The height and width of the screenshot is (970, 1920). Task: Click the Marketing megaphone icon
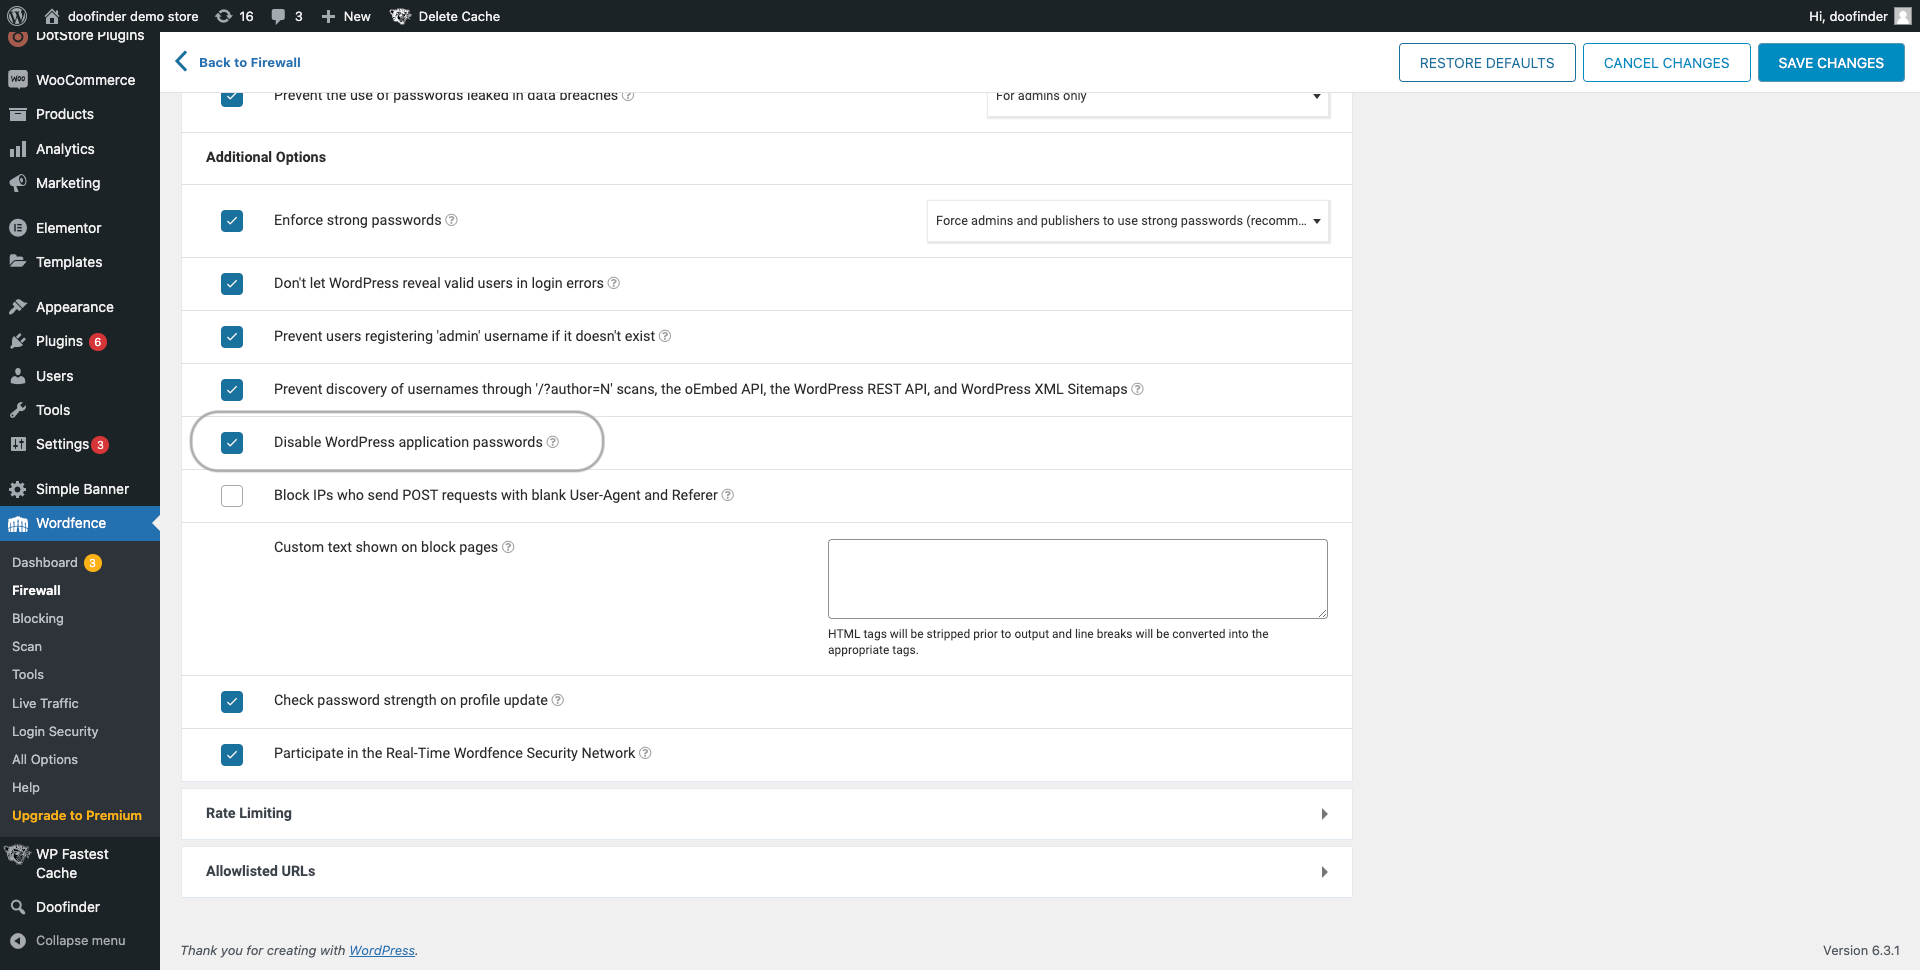18,183
